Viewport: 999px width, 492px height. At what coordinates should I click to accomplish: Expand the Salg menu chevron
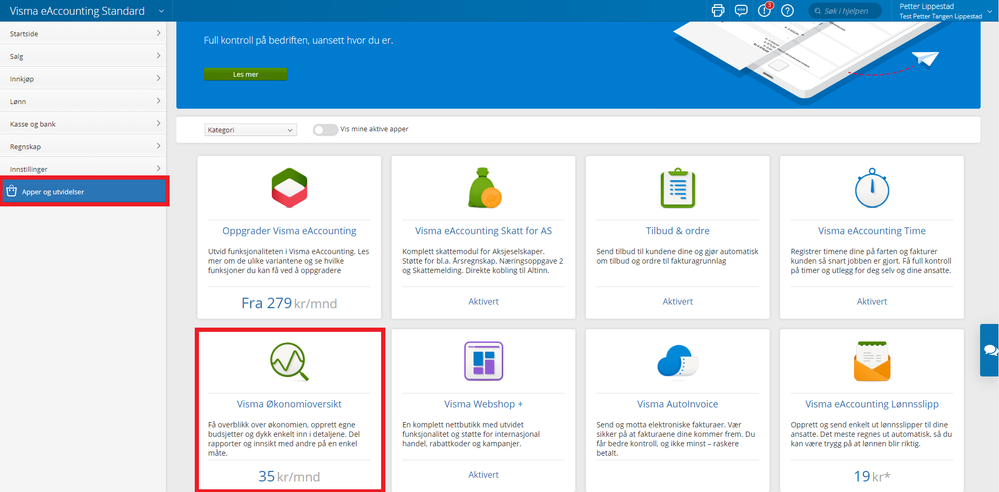158,56
